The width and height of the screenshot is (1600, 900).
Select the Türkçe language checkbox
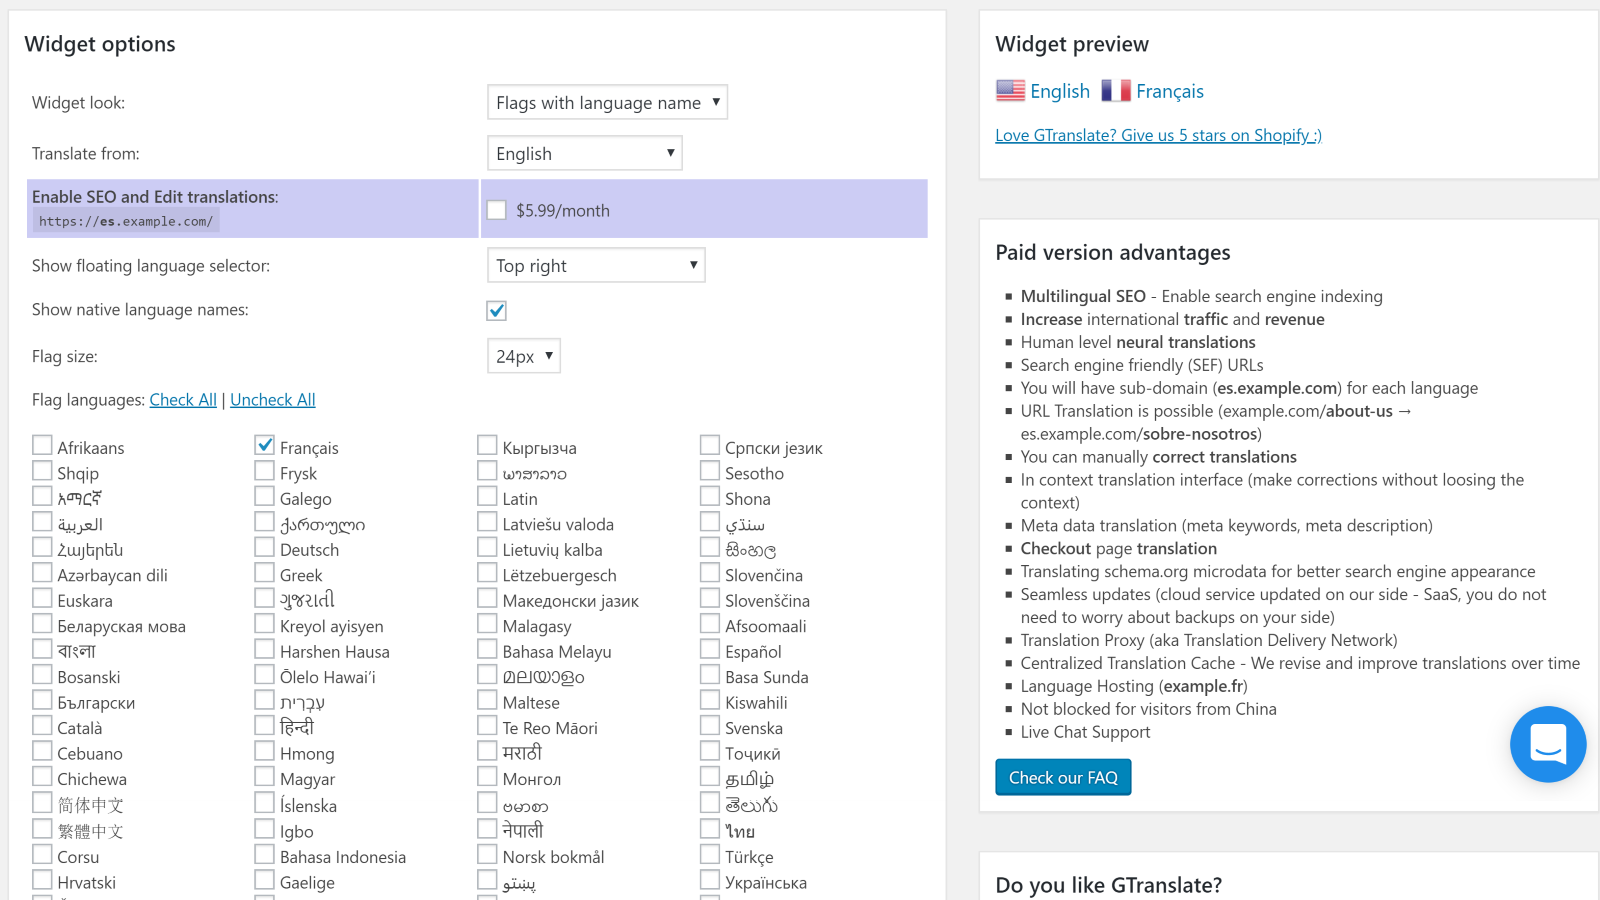tap(710, 855)
